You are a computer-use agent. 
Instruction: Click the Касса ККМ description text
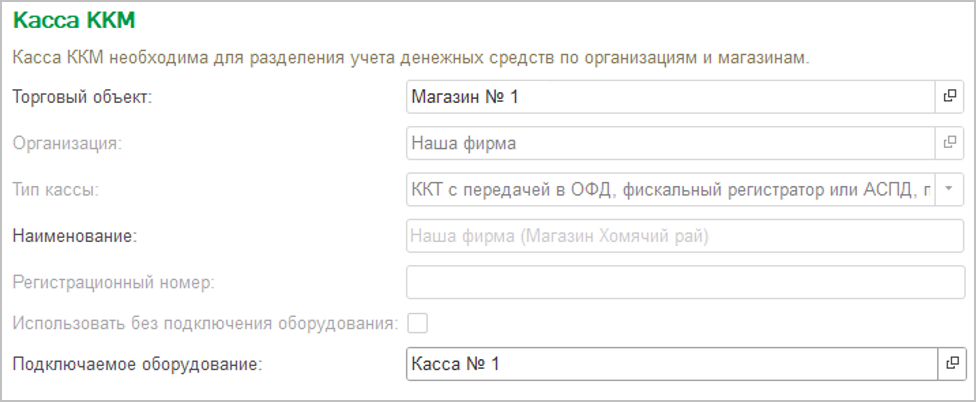pos(410,58)
